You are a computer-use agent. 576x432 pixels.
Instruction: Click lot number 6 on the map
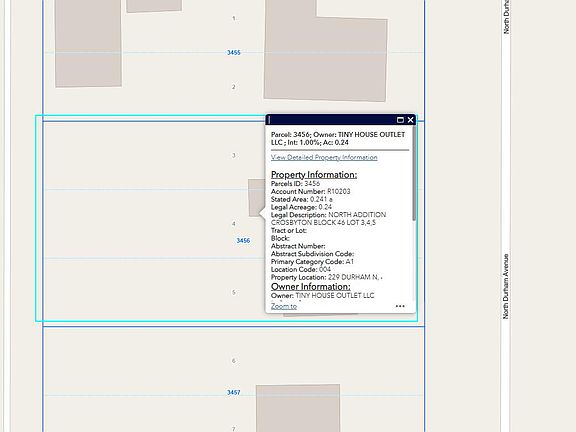[x=234, y=361]
